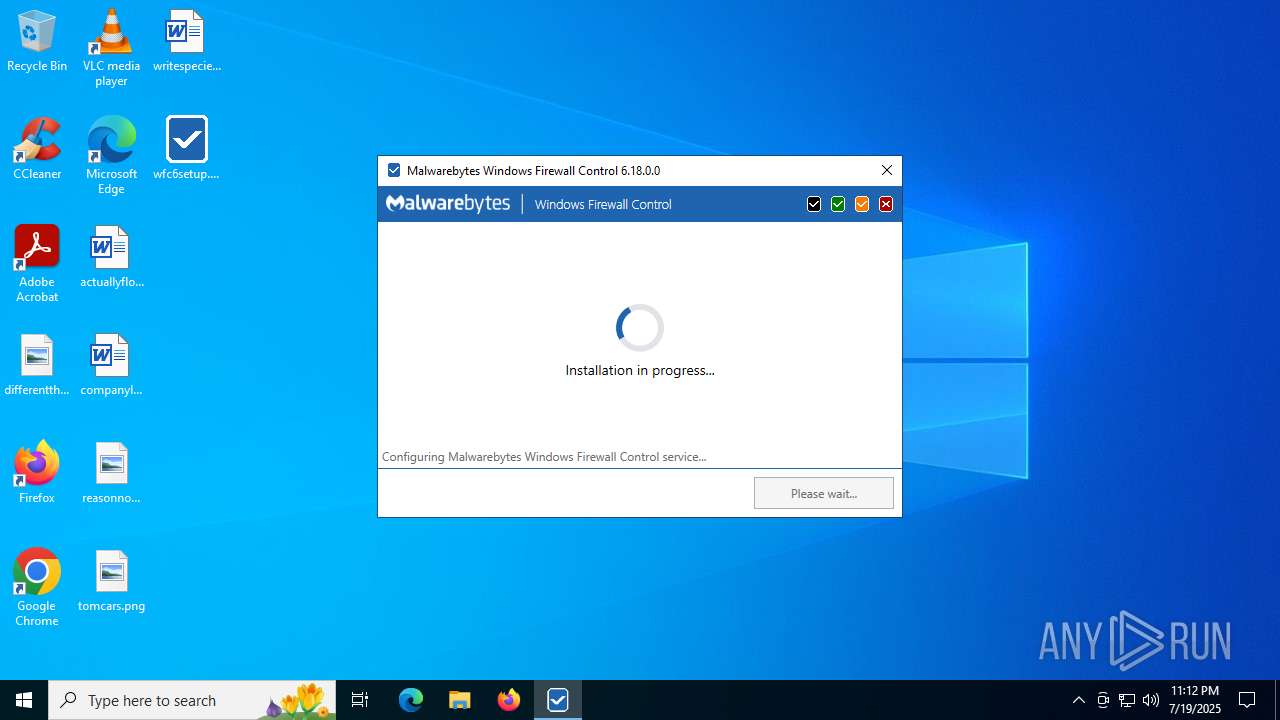Click the 'Installation in progress...' text
The height and width of the screenshot is (720, 1280).
click(x=640, y=370)
